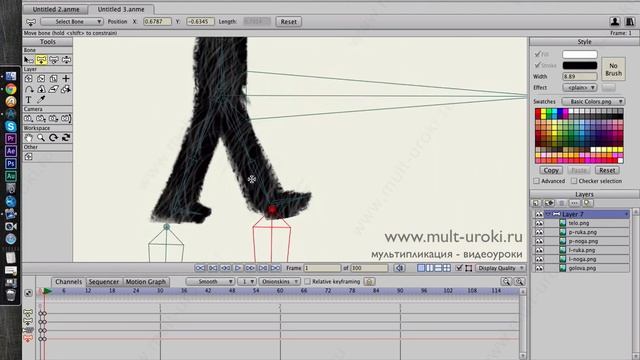The image size is (640, 360).
Task: Select the Zoom Camera tool
Action: [x=41, y=118]
